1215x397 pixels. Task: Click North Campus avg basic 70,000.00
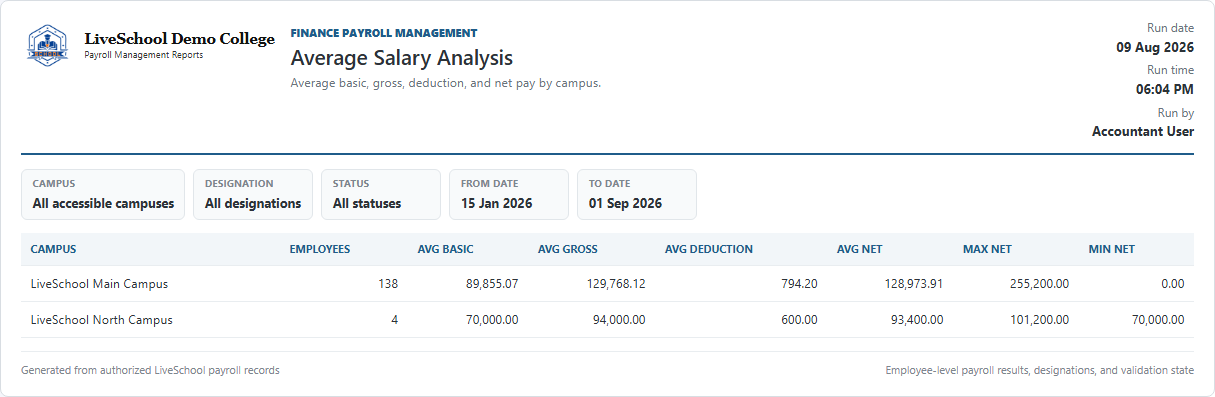point(492,320)
